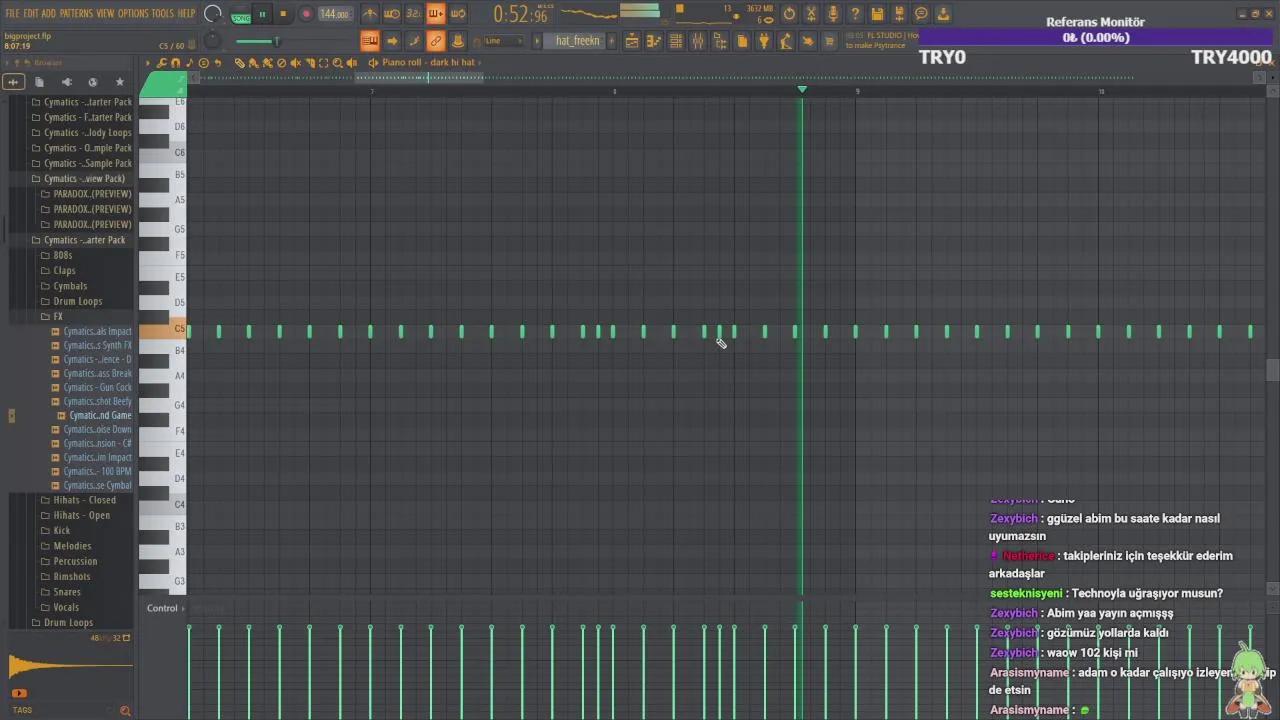Open the help question mark icon
The height and width of the screenshot is (720, 1280).
click(855, 14)
